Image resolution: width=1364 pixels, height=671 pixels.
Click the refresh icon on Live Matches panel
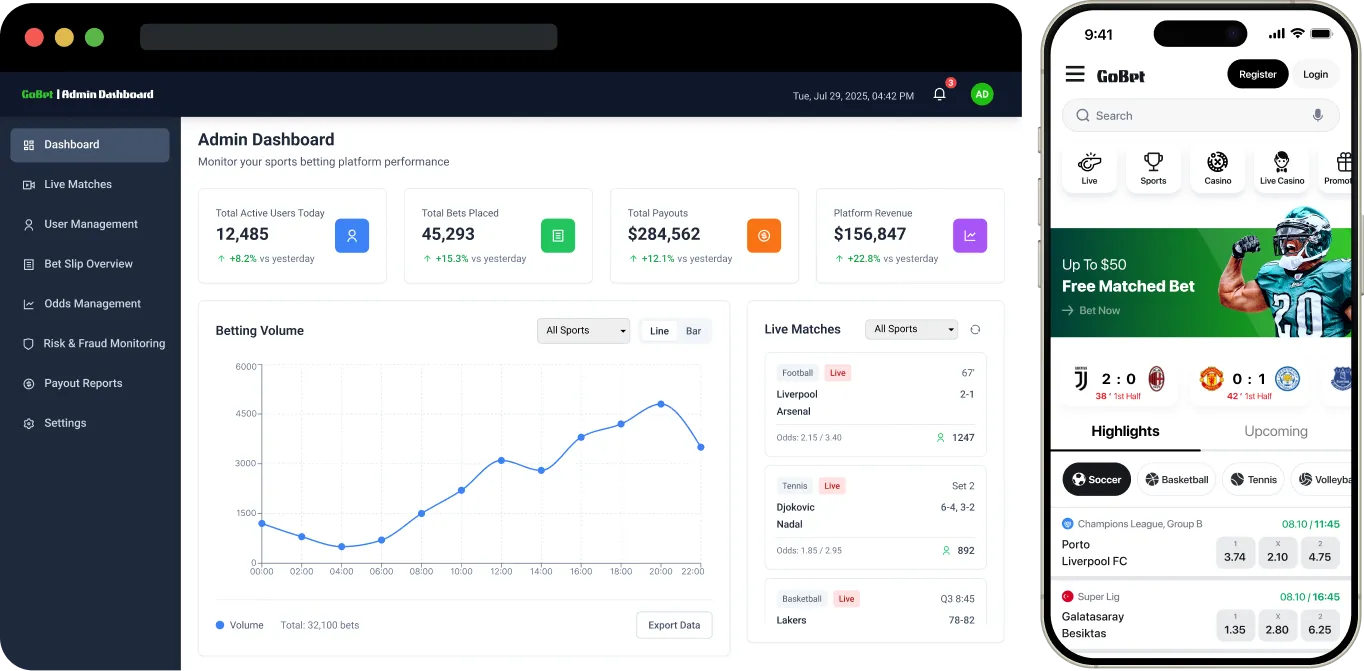976,329
